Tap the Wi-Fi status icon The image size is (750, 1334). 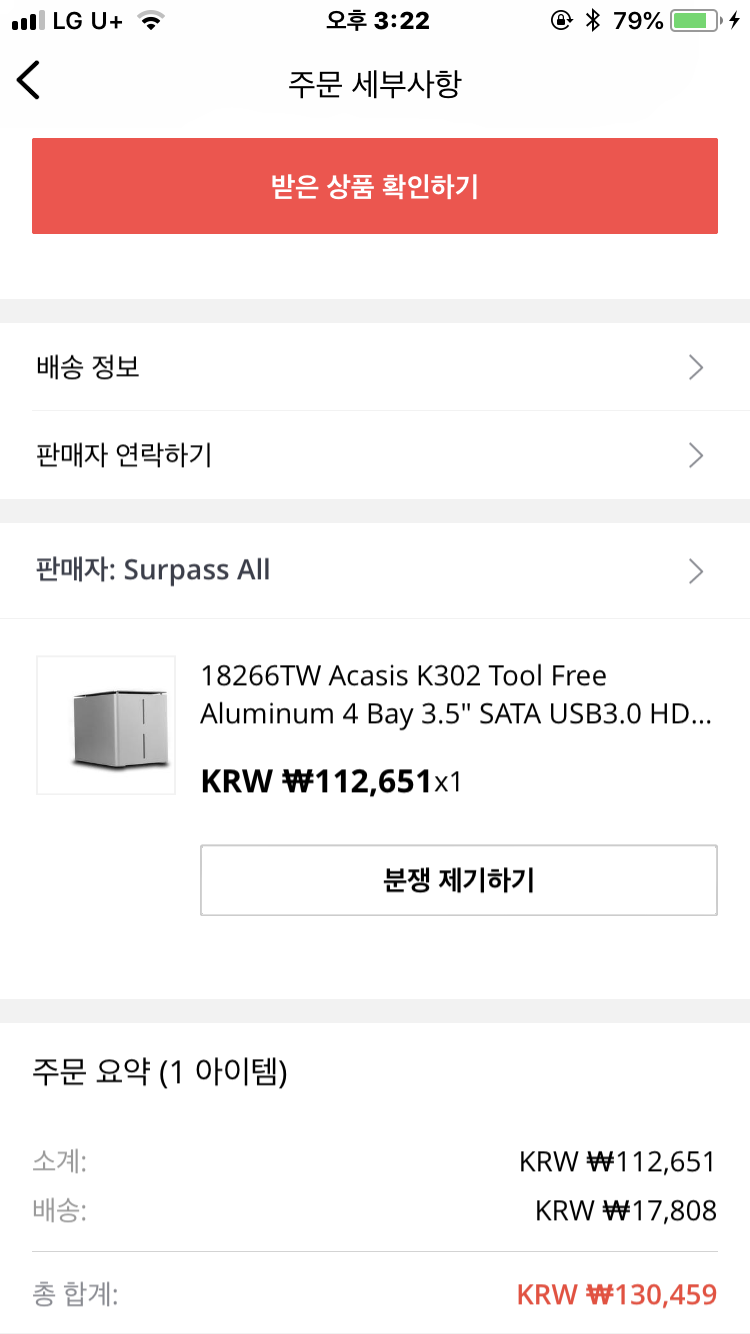click(151, 21)
